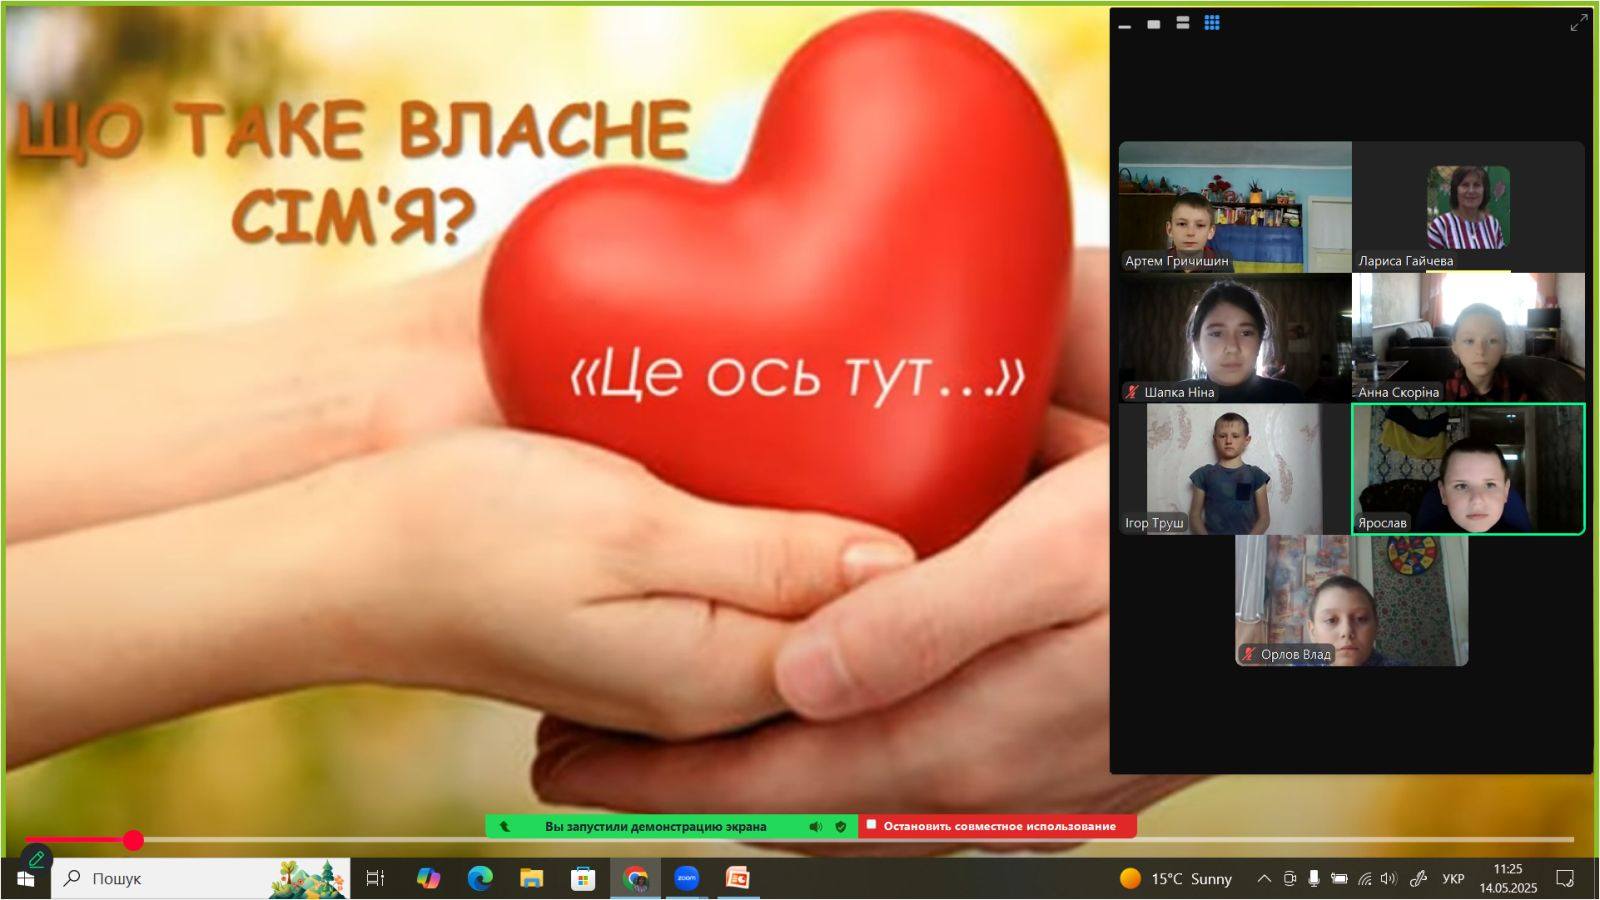Image resolution: width=1600 pixels, height=900 pixels.
Task: Switch to video strip view
Action: pos(1183,23)
